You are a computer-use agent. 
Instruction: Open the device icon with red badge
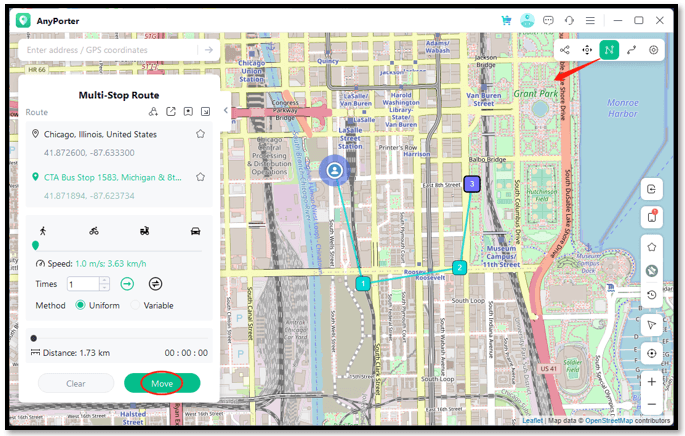point(652,217)
